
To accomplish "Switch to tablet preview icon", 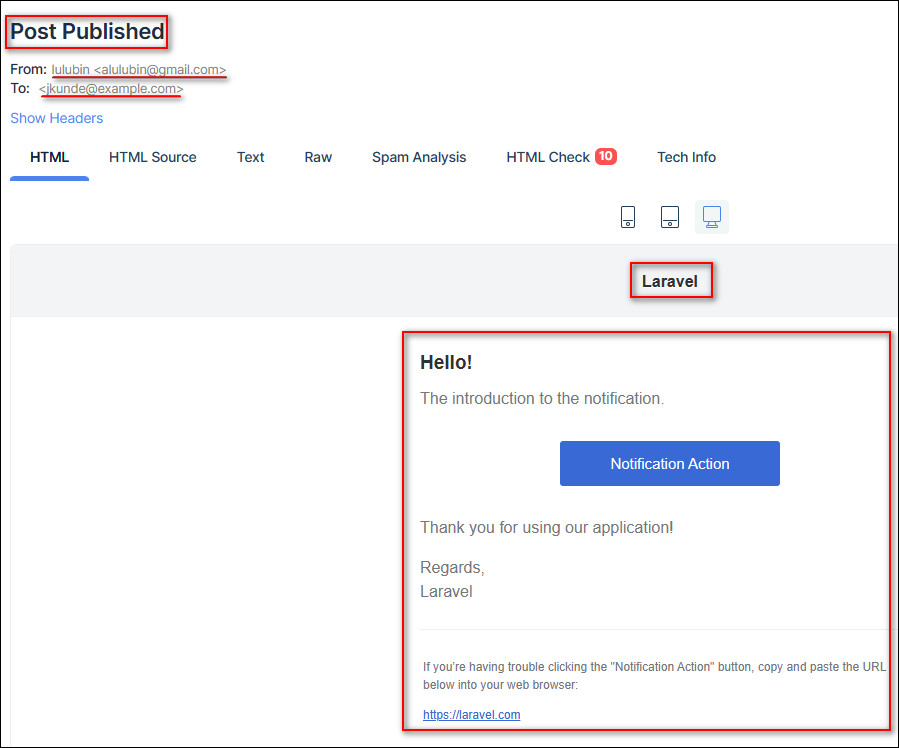I will 670,217.
